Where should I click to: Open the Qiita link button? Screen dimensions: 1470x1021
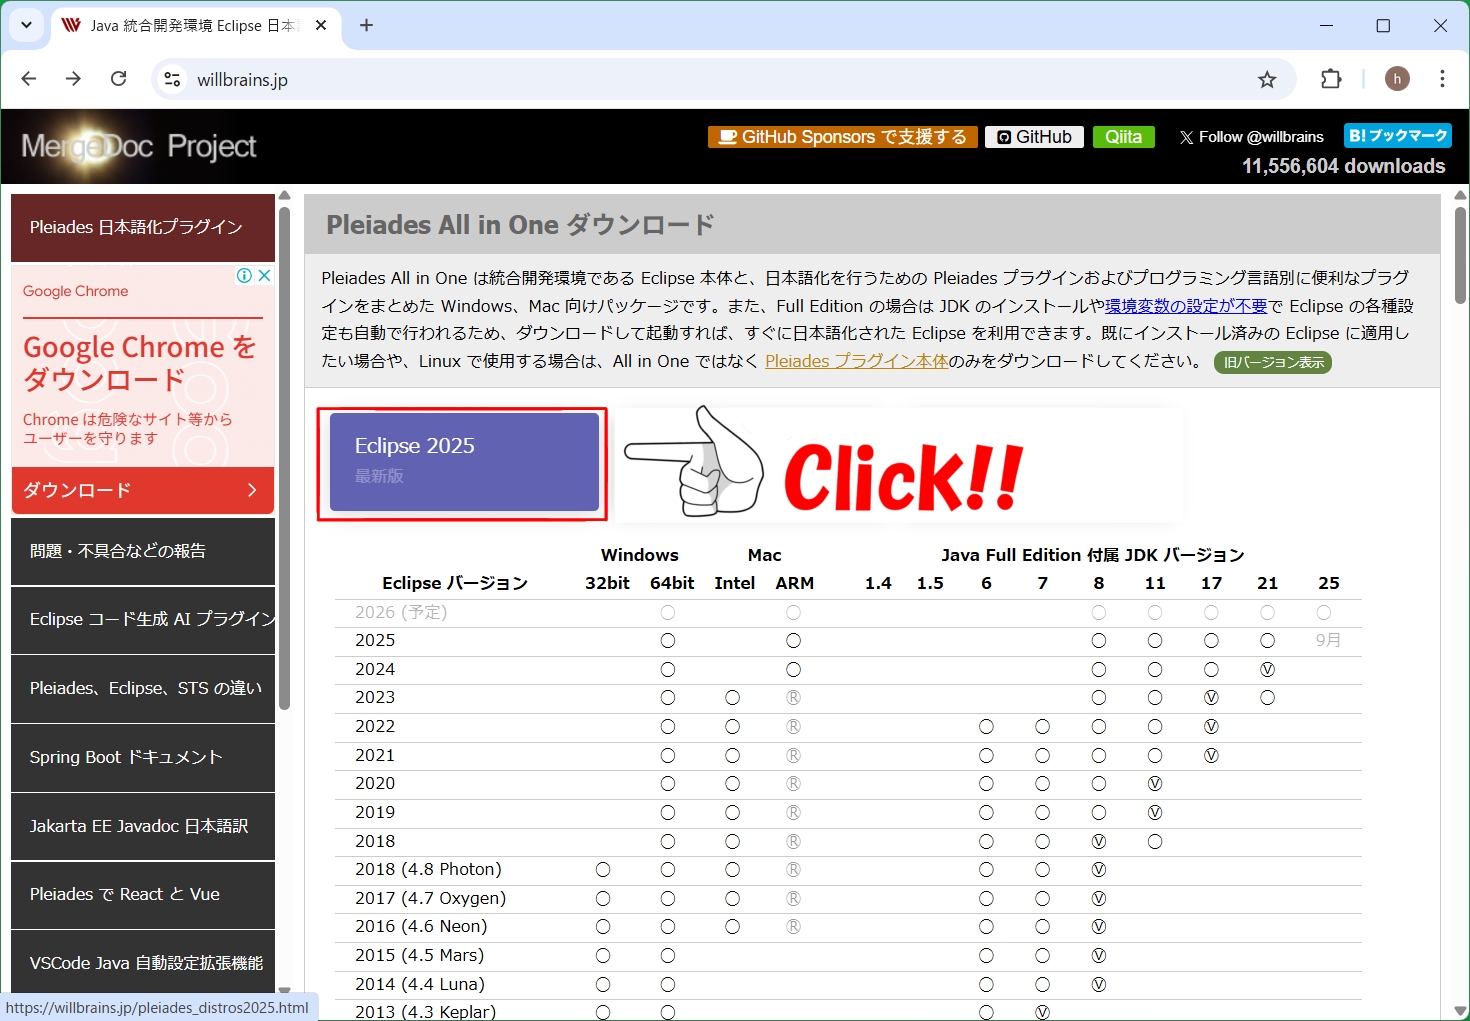point(1123,137)
